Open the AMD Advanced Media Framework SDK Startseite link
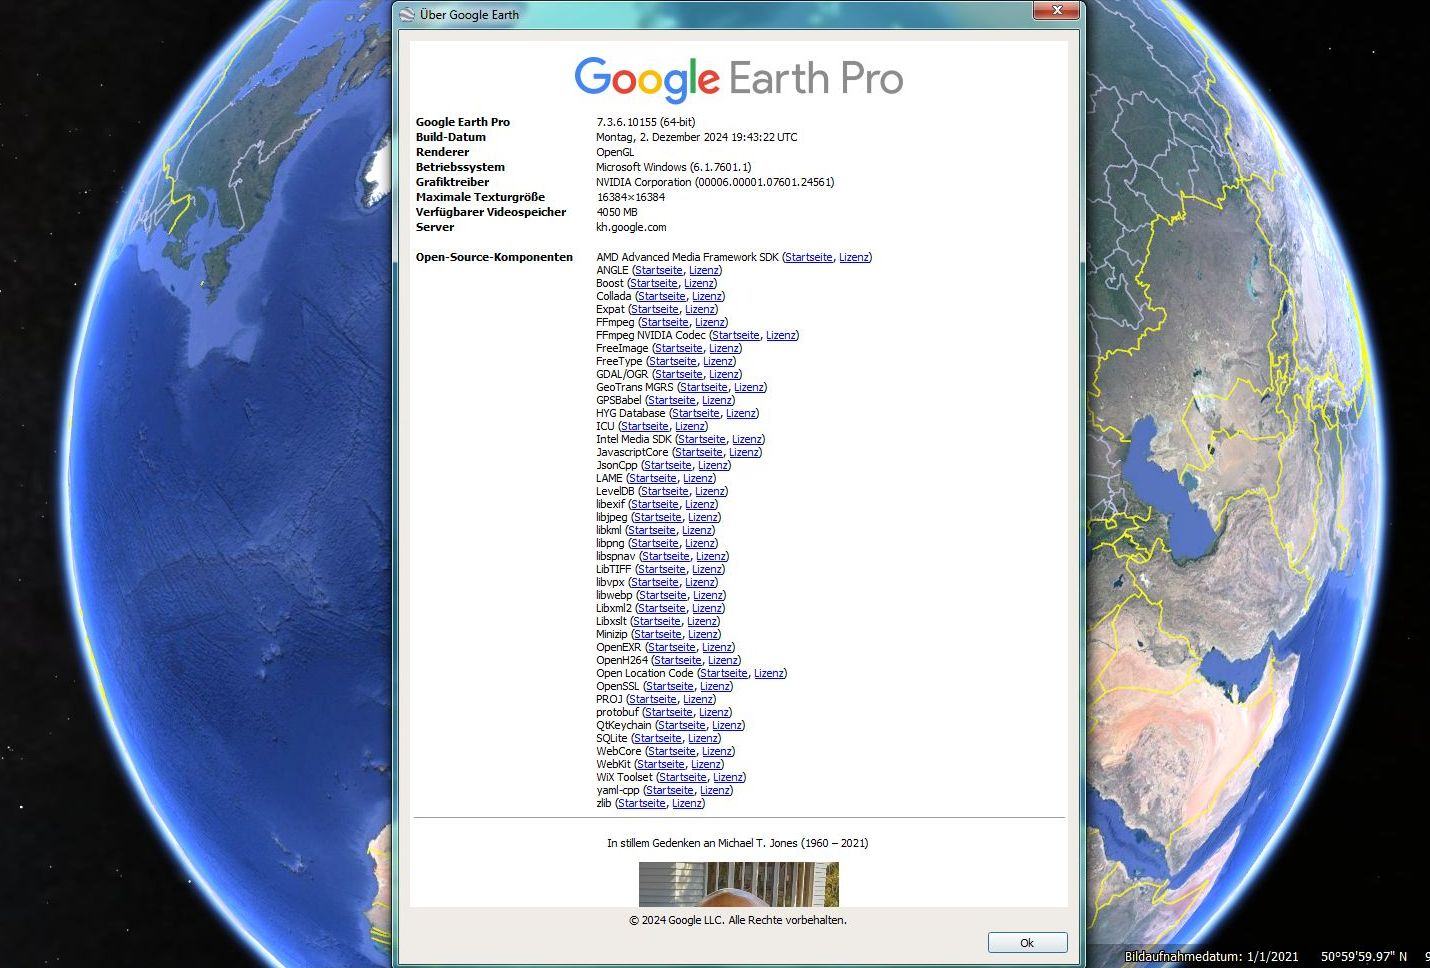 click(809, 257)
